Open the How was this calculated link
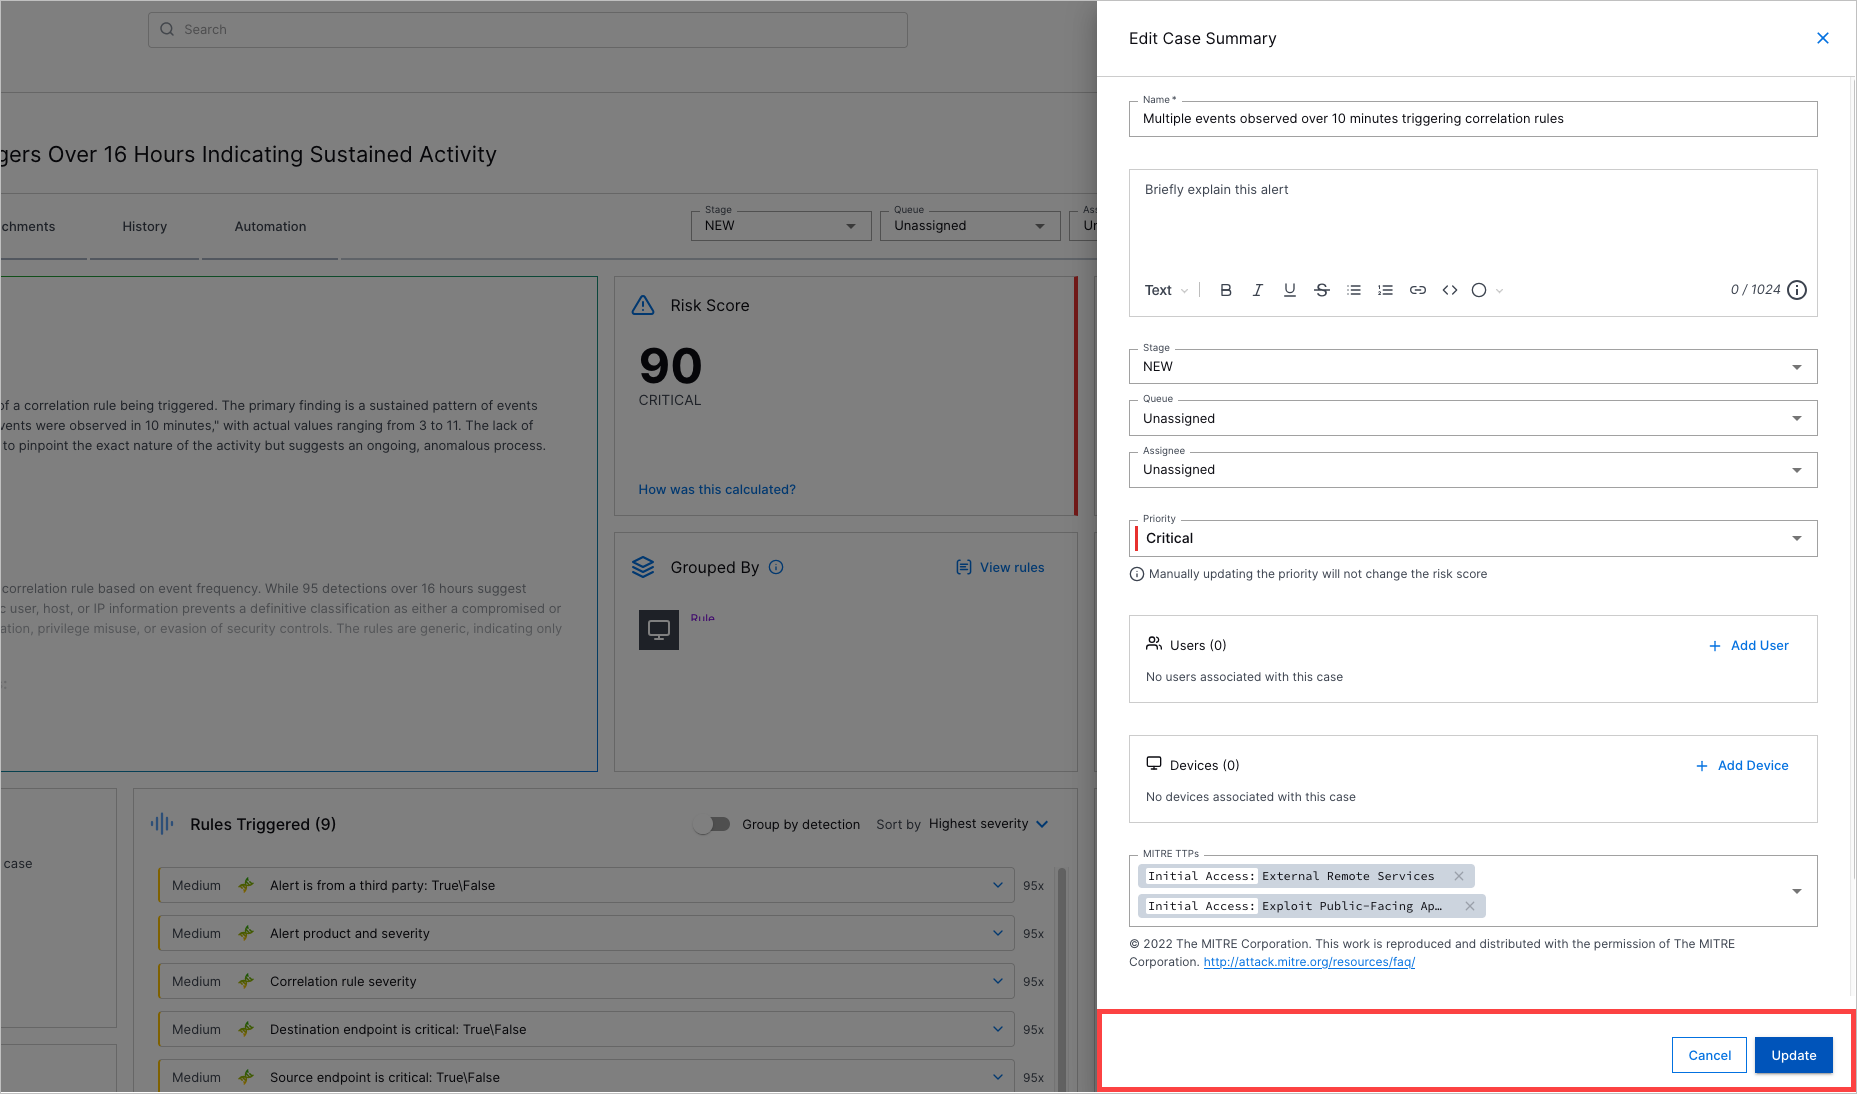1857x1094 pixels. pos(717,489)
